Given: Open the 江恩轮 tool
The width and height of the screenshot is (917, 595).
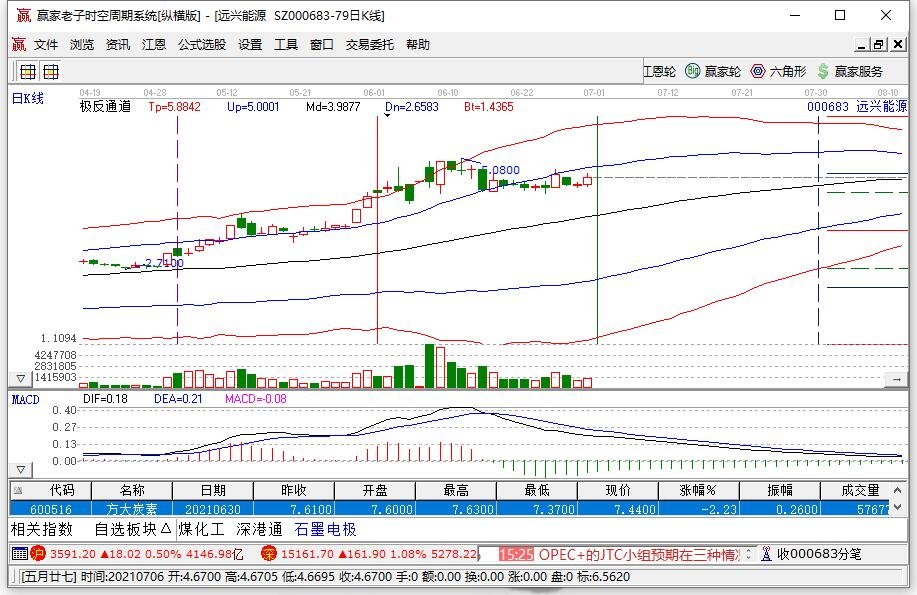Looking at the screenshot, I should pos(659,71).
